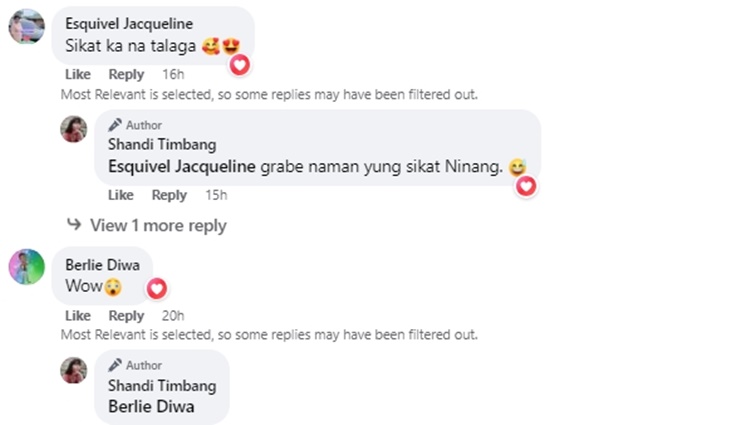Reply to Esquivel Jacqueline's comment

pos(126,75)
